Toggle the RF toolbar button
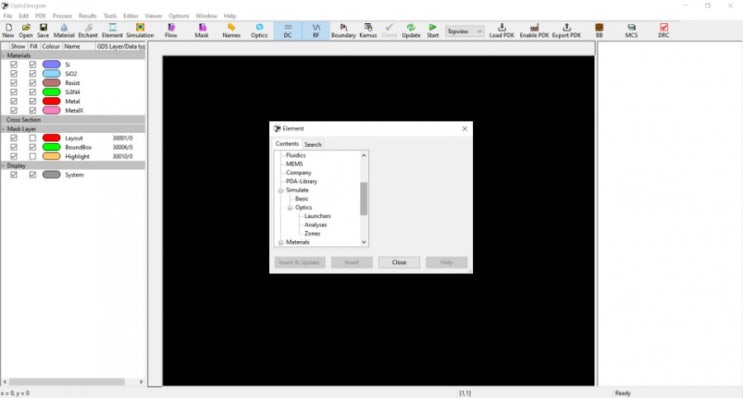 pos(316,30)
